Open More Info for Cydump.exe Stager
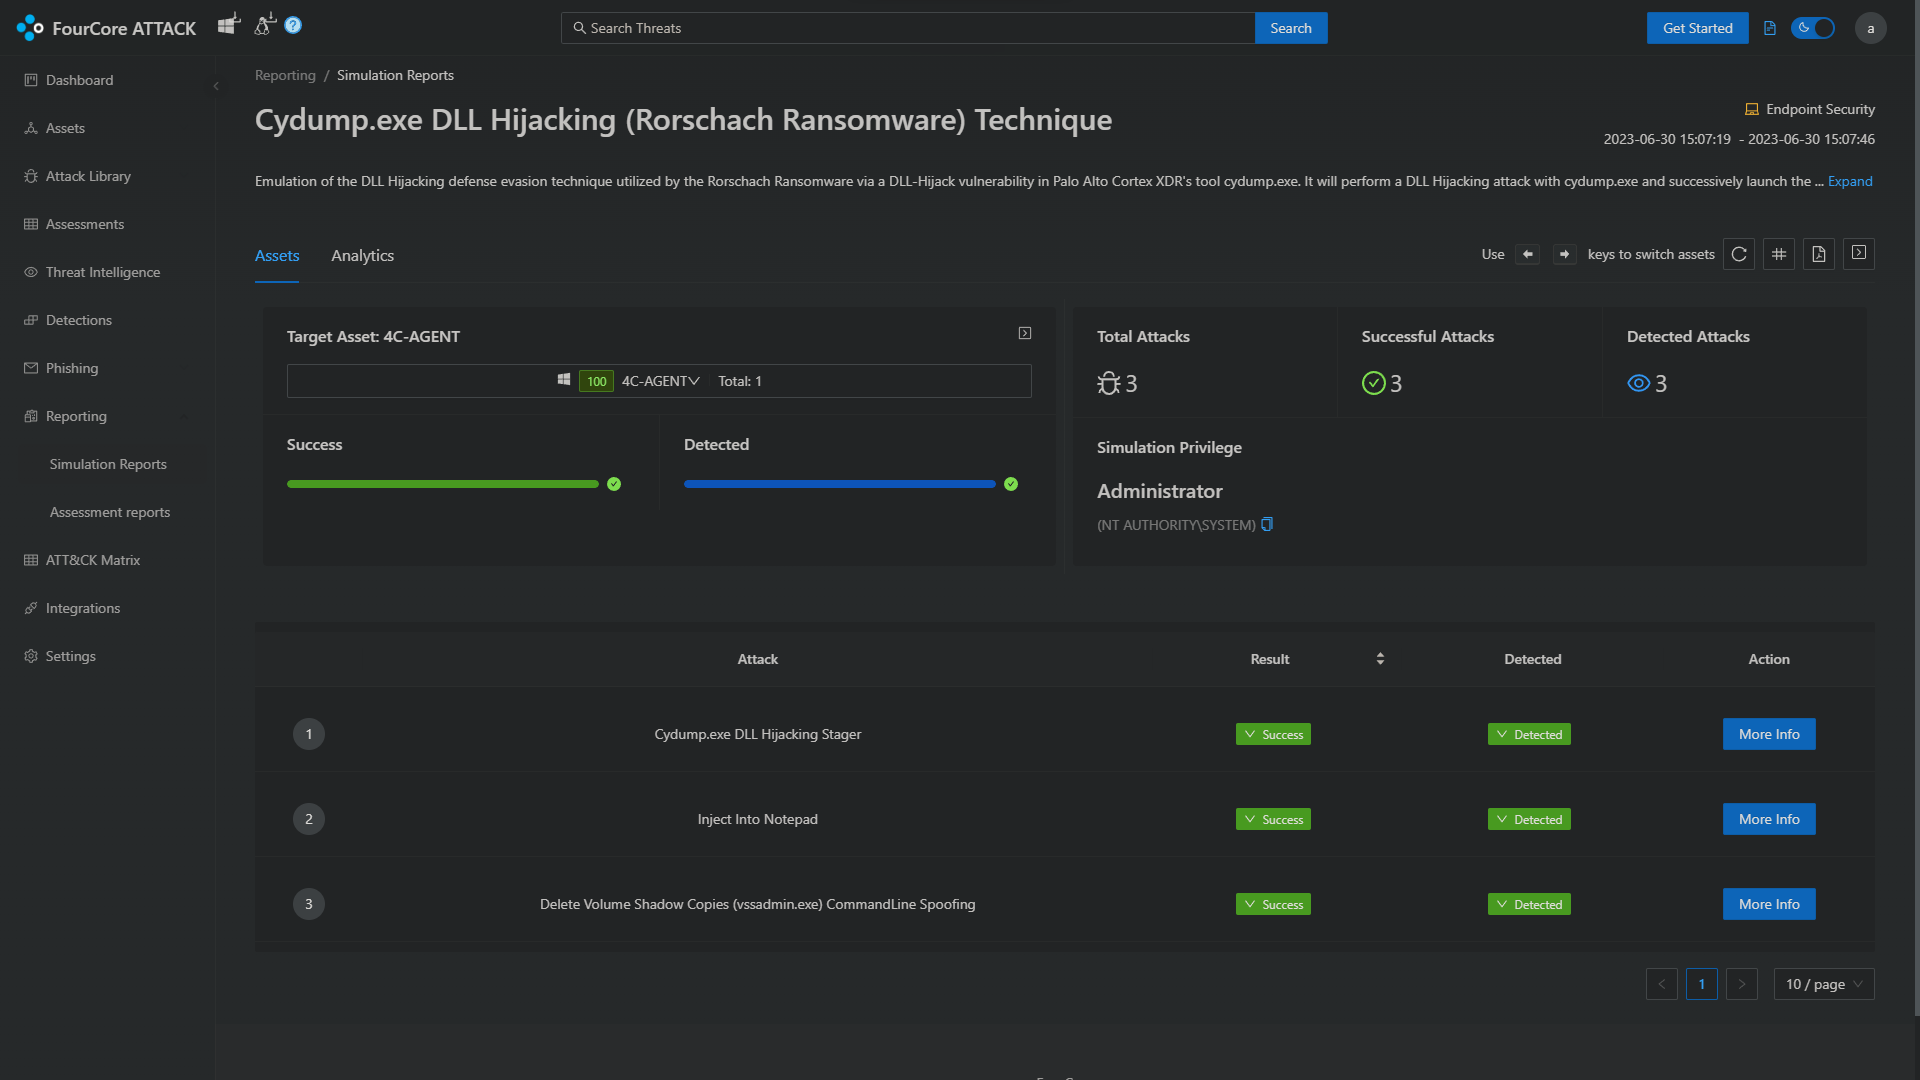 pos(1769,734)
